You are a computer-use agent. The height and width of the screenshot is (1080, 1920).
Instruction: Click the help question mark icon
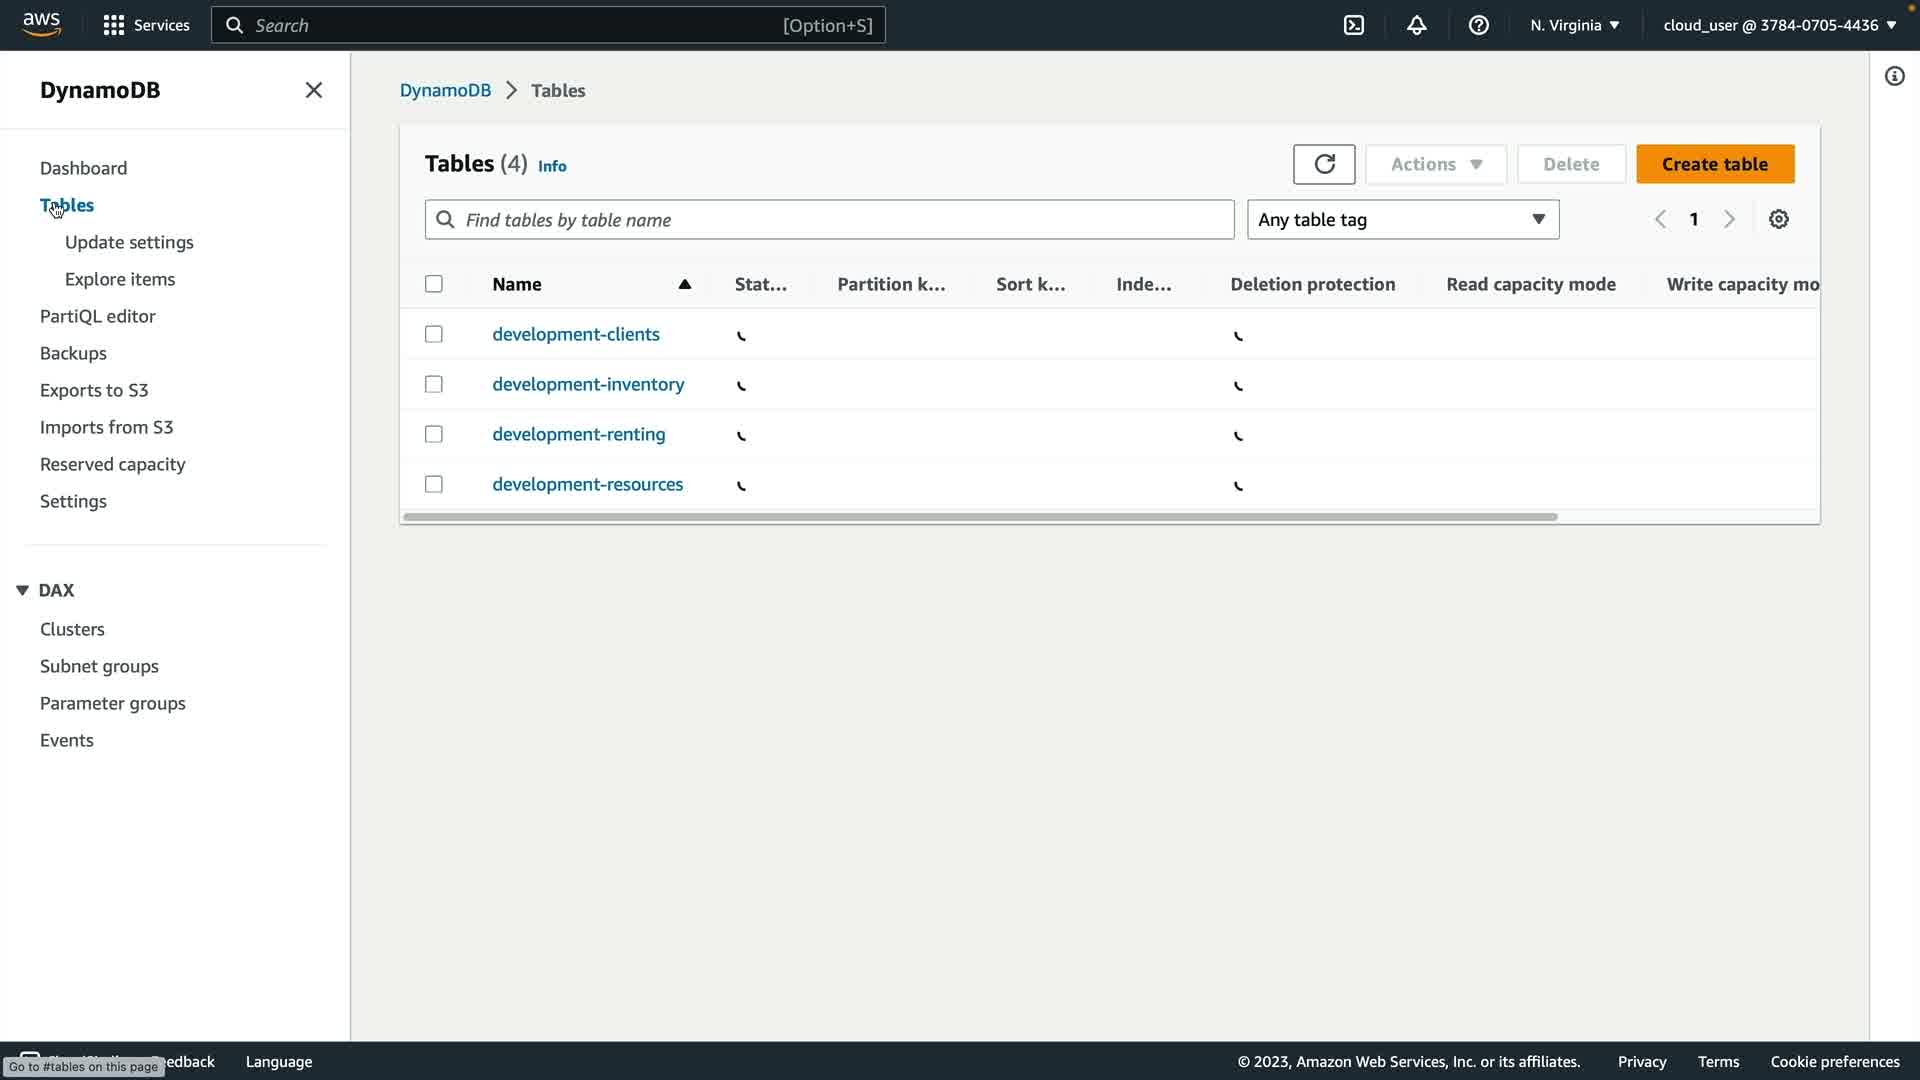1479,25
